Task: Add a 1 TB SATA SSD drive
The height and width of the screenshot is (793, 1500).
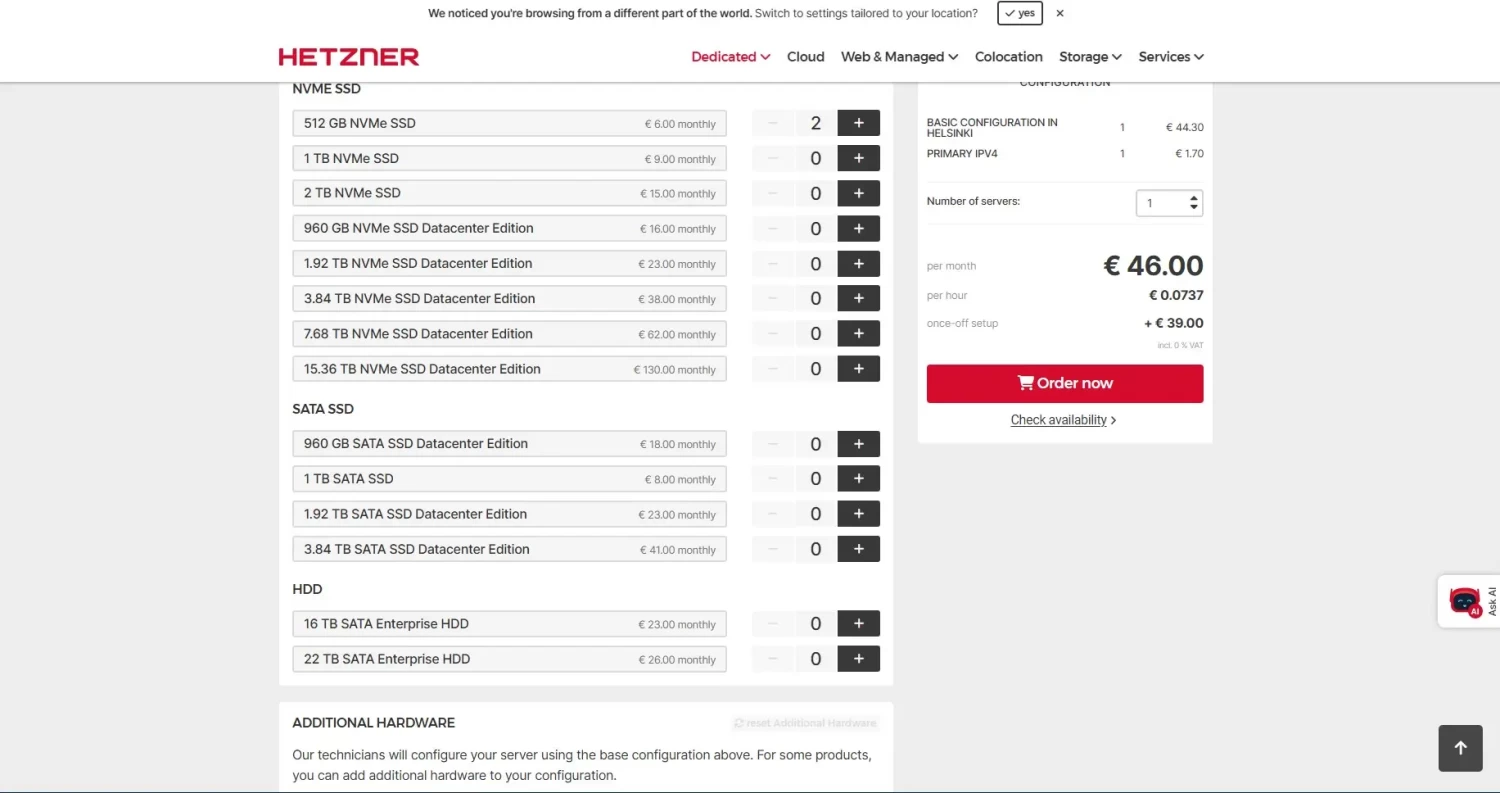Action: 858,479
